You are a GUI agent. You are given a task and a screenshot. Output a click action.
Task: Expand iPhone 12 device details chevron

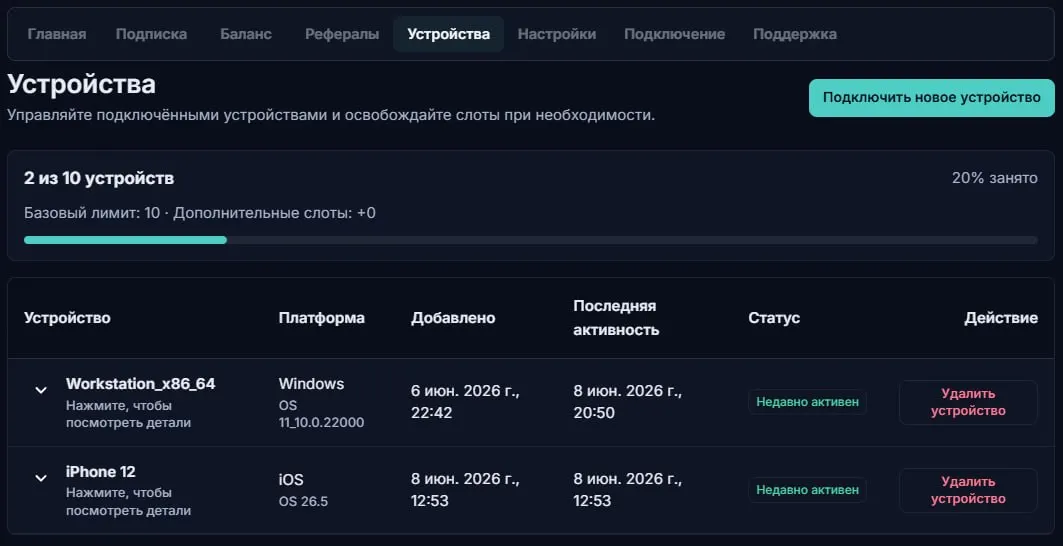[41, 478]
